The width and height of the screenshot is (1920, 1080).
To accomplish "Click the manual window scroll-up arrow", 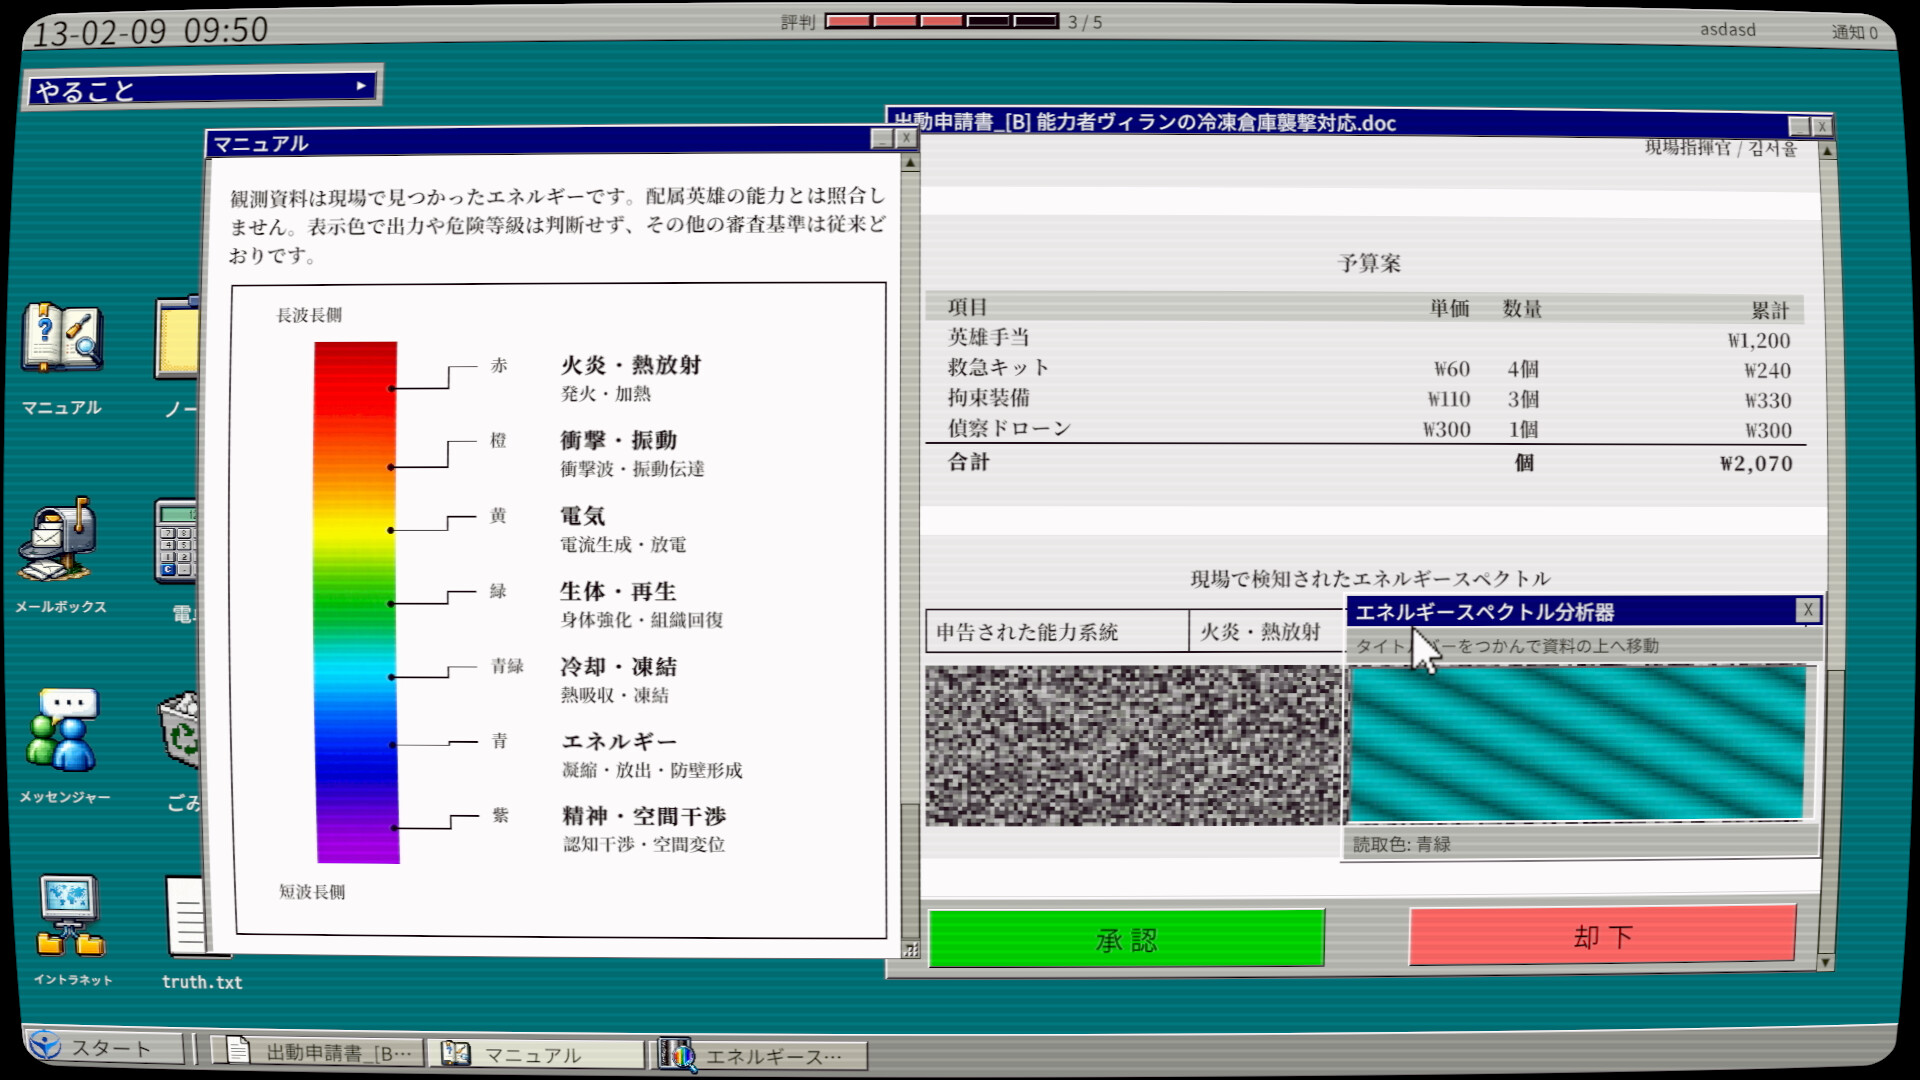I will pyautogui.click(x=910, y=163).
